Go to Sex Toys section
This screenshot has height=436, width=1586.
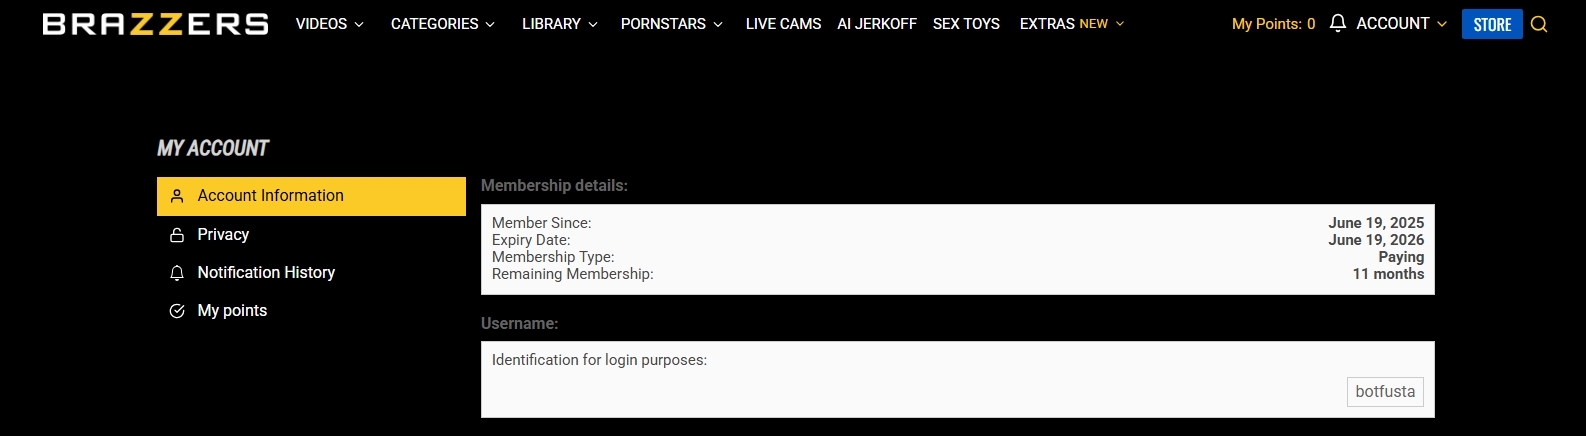click(x=966, y=24)
